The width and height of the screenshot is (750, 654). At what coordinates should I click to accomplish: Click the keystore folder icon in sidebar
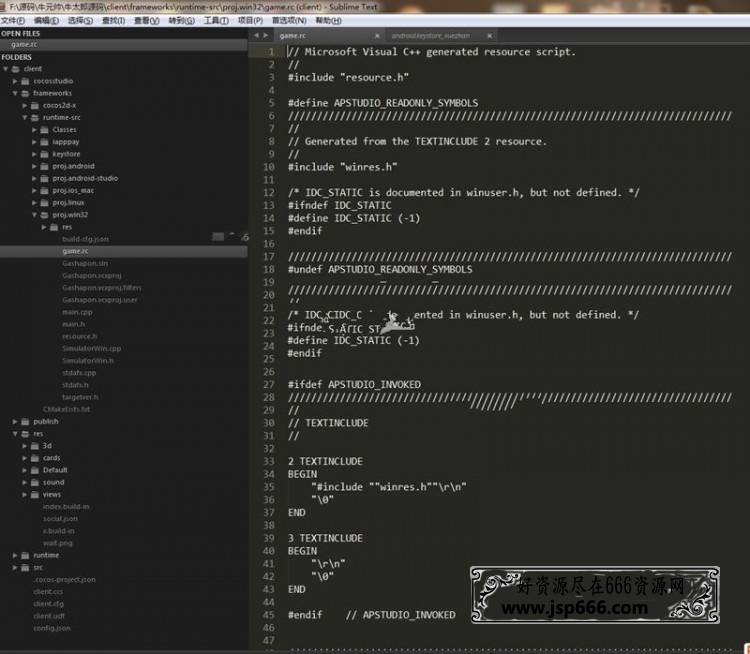click(x=45, y=154)
